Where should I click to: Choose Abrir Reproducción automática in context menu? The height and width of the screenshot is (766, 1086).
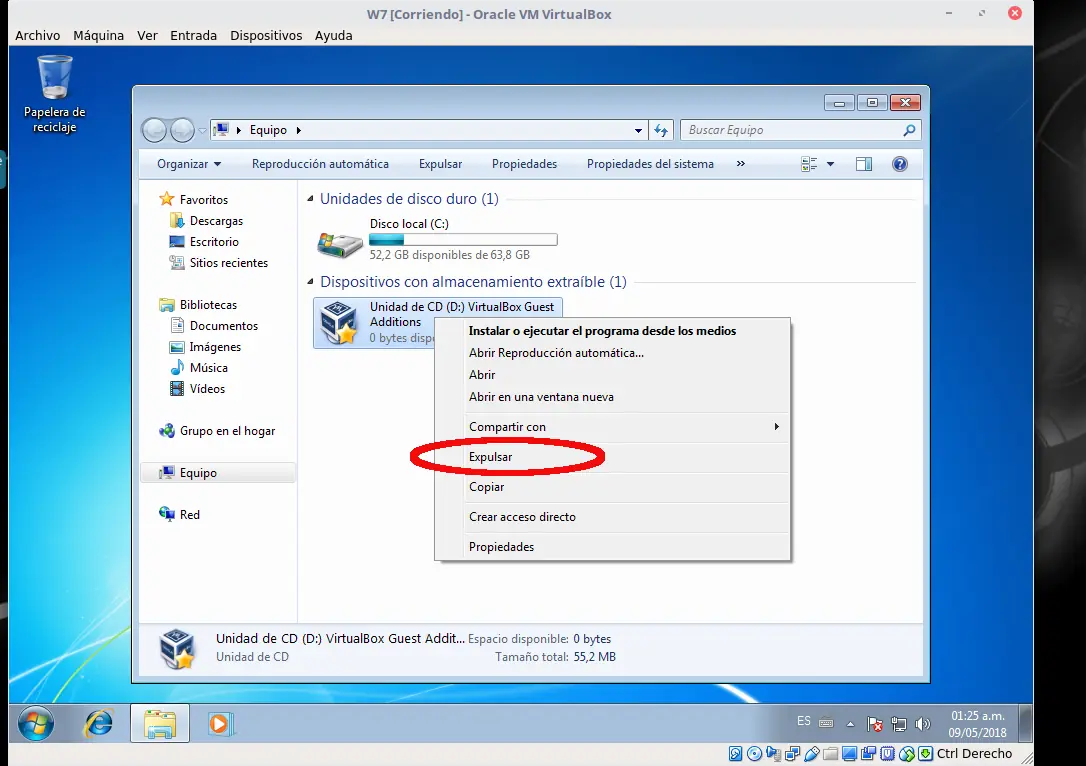pos(612,353)
